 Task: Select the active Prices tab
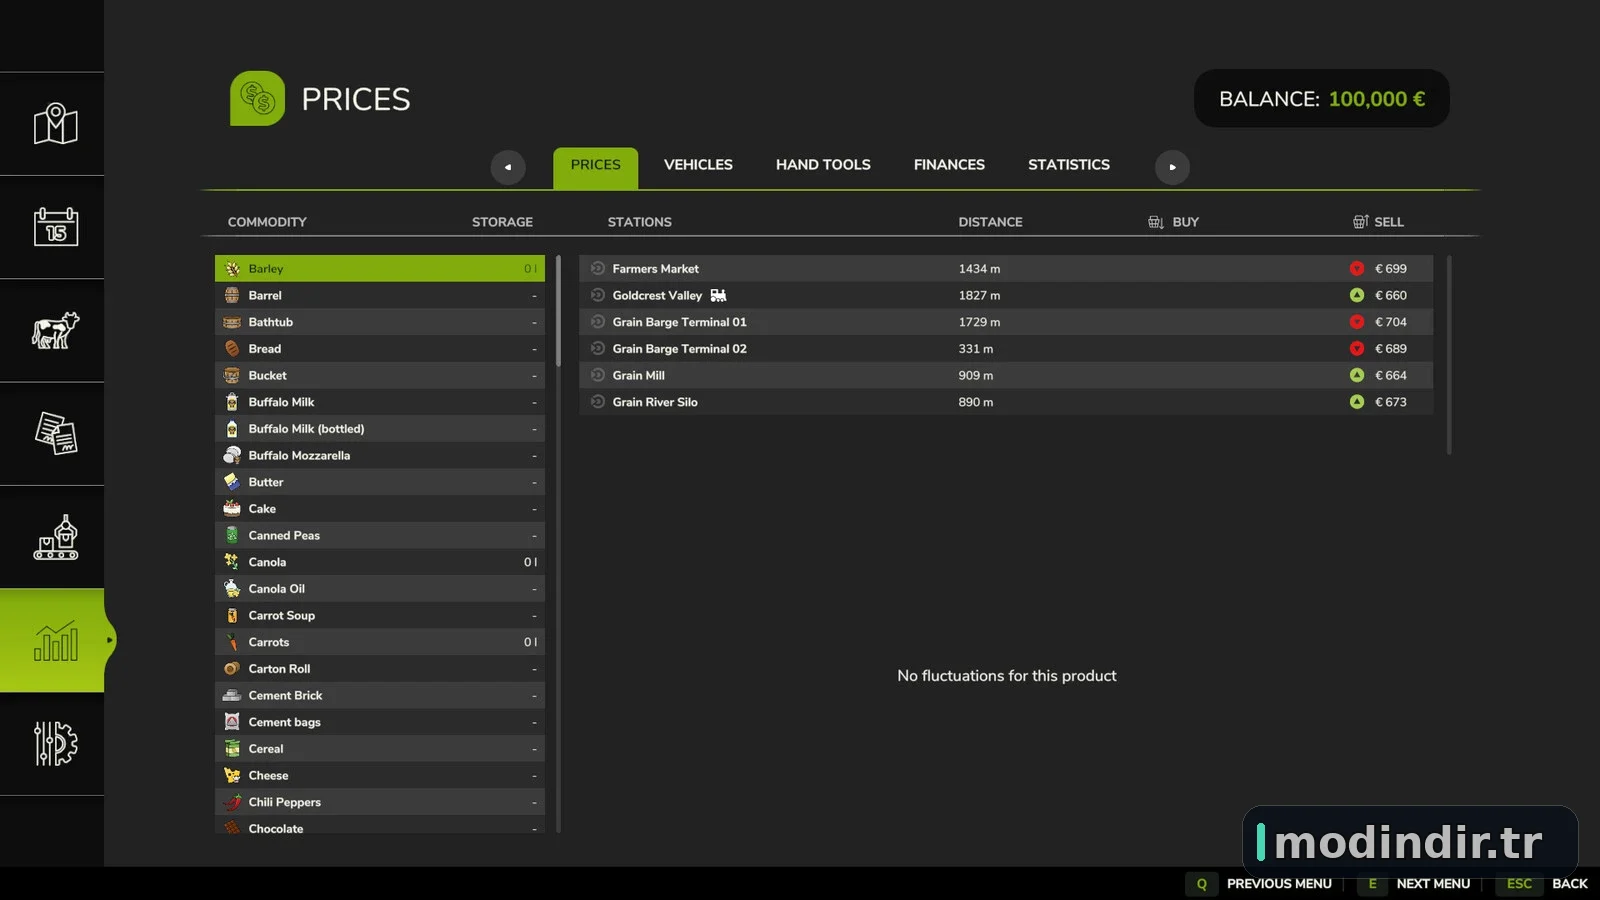(x=595, y=168)
